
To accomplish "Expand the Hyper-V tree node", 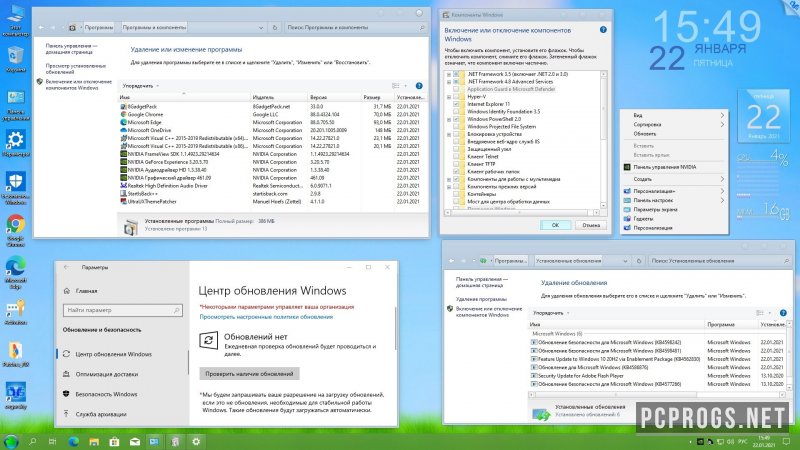I will [449, 96].
